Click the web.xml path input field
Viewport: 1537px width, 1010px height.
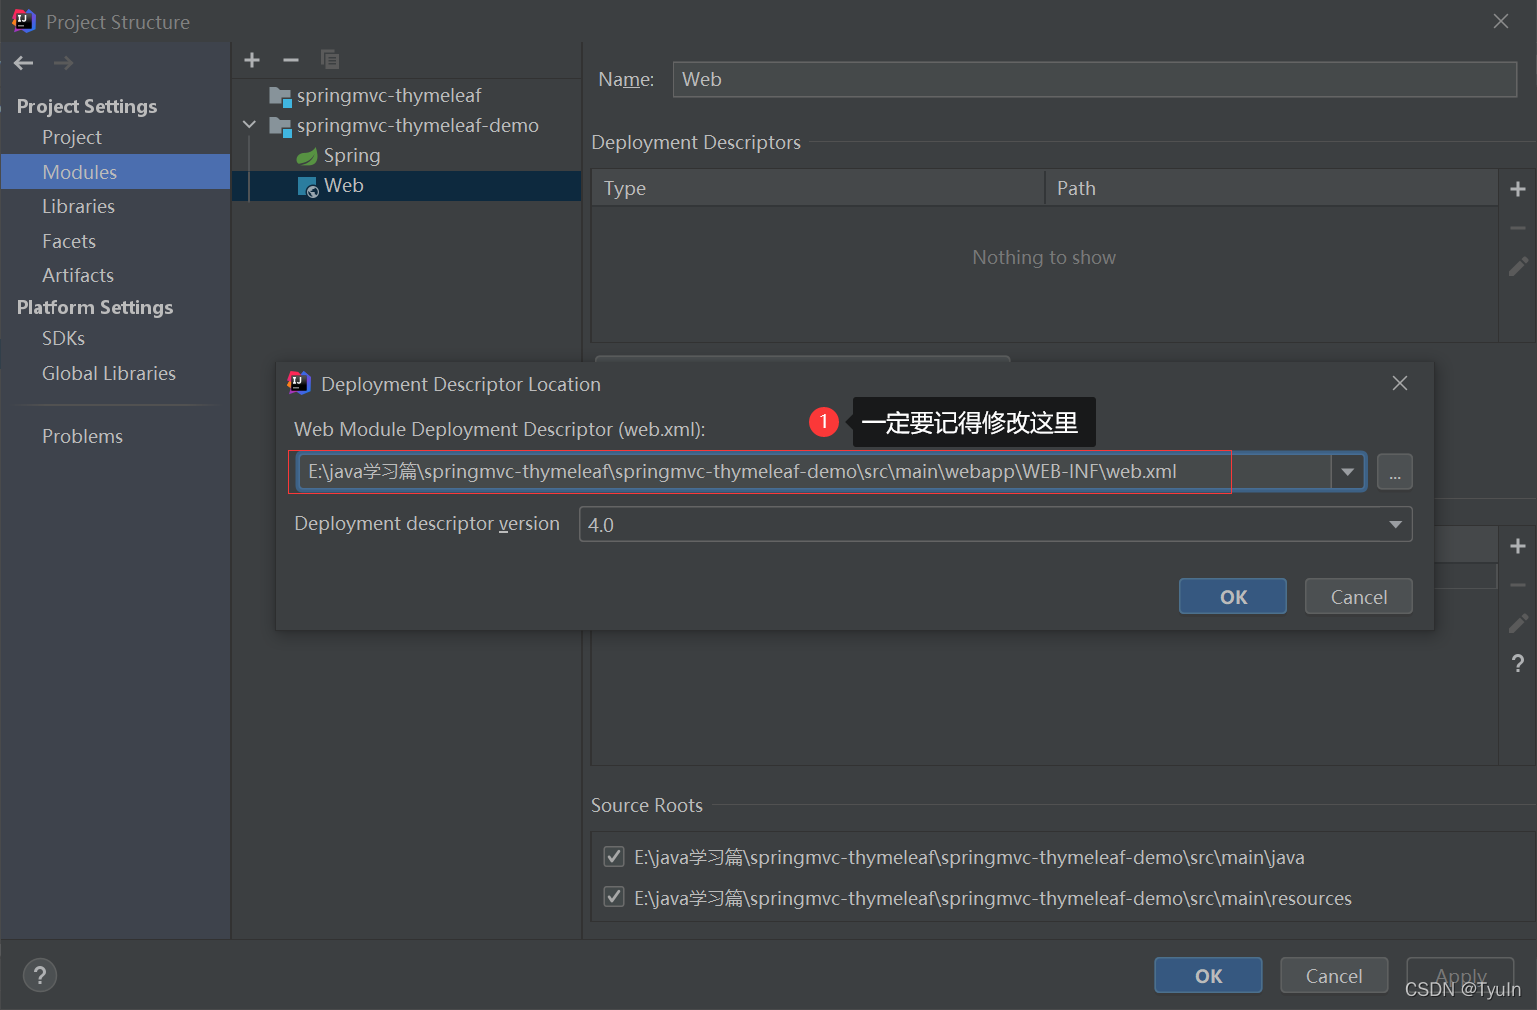point(814,472)
